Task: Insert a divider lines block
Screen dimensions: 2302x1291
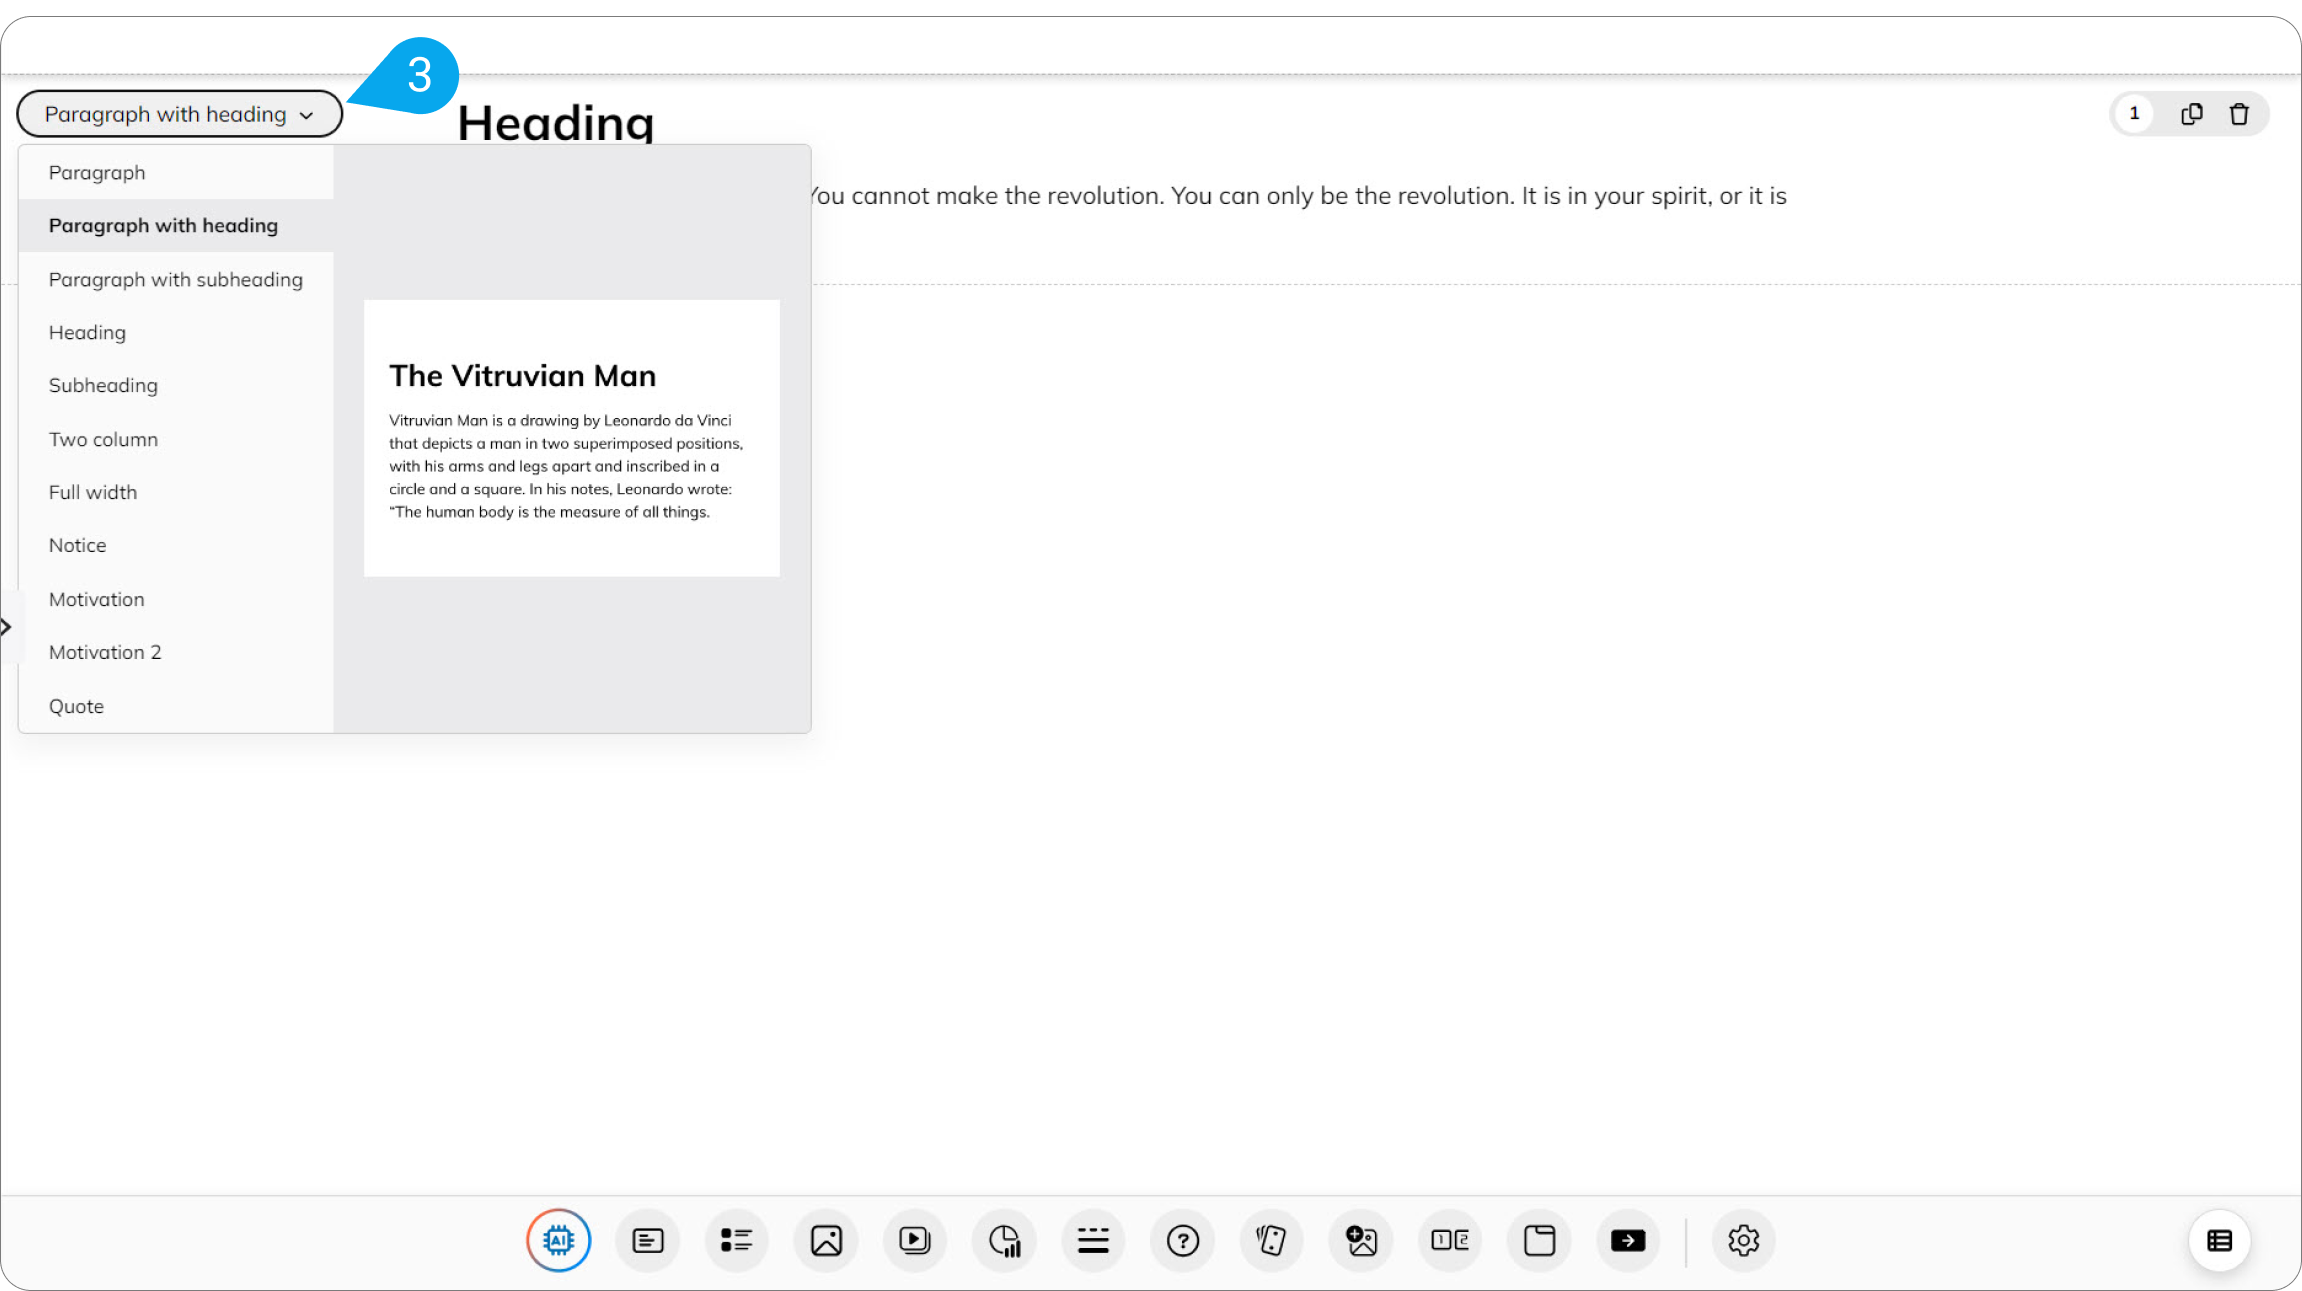Action: click(x=1093, y=1240)
